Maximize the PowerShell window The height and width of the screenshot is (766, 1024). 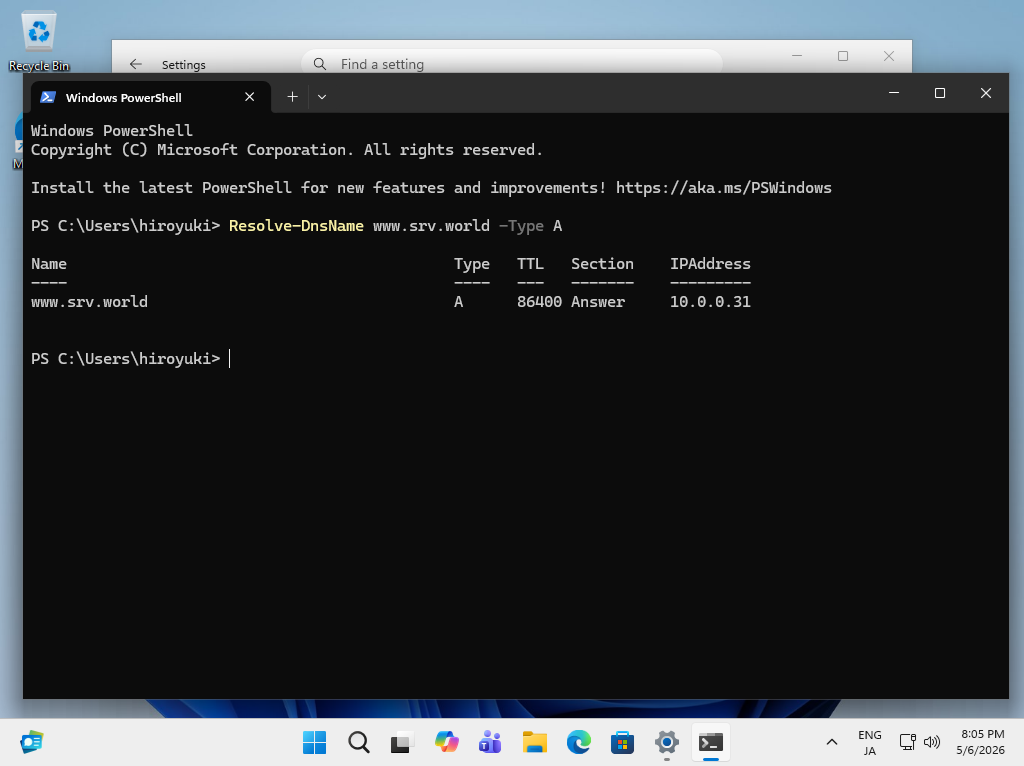940,93
